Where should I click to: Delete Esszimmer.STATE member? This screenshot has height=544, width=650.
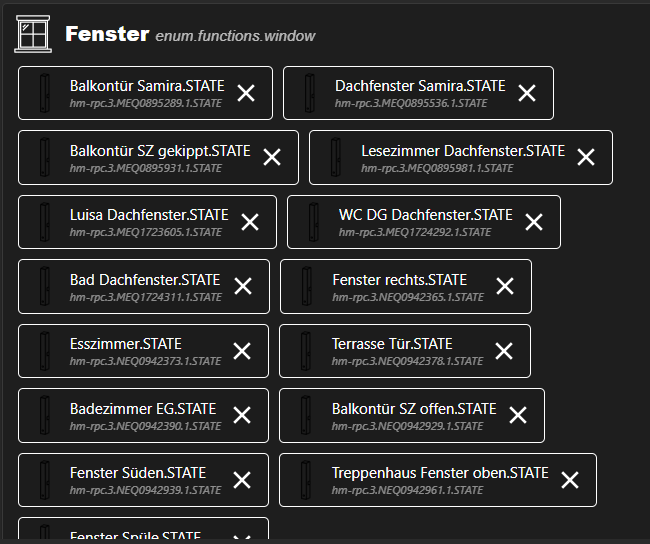click(242, 351)
